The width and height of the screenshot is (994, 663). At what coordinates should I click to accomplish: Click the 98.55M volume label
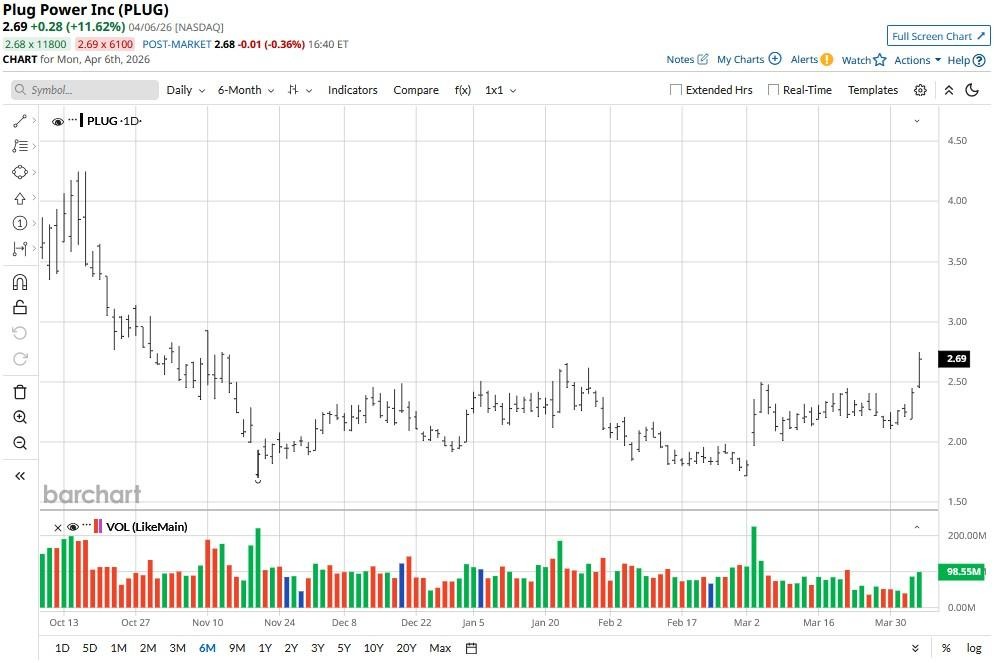click(962, 571)
